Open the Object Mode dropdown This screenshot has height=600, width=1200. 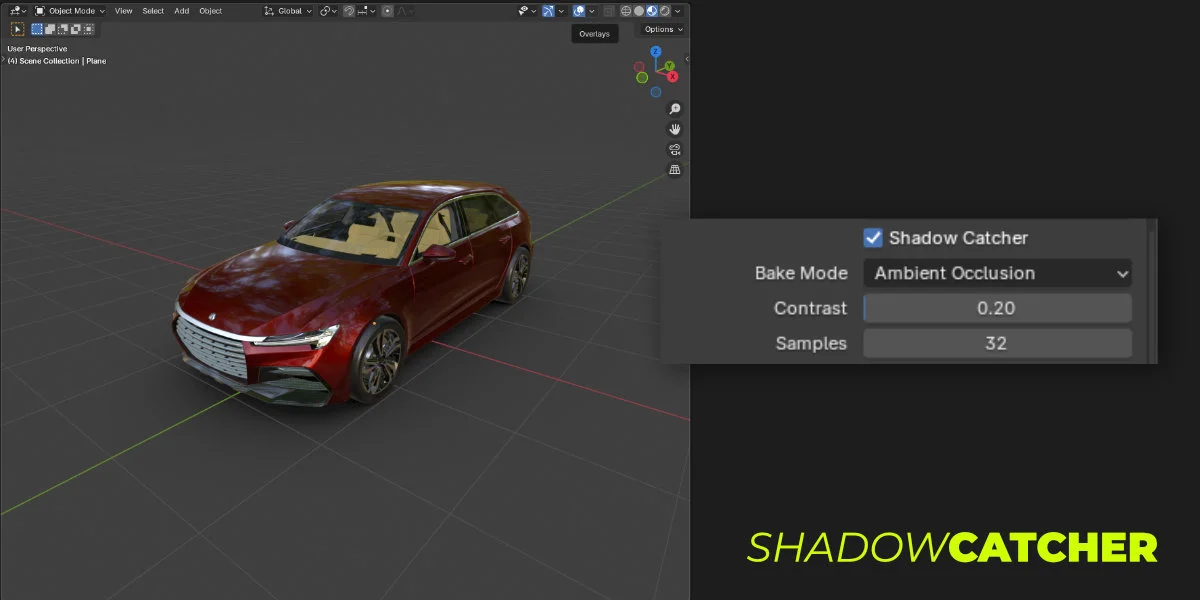pyautogui.click(x=70, y=10)
